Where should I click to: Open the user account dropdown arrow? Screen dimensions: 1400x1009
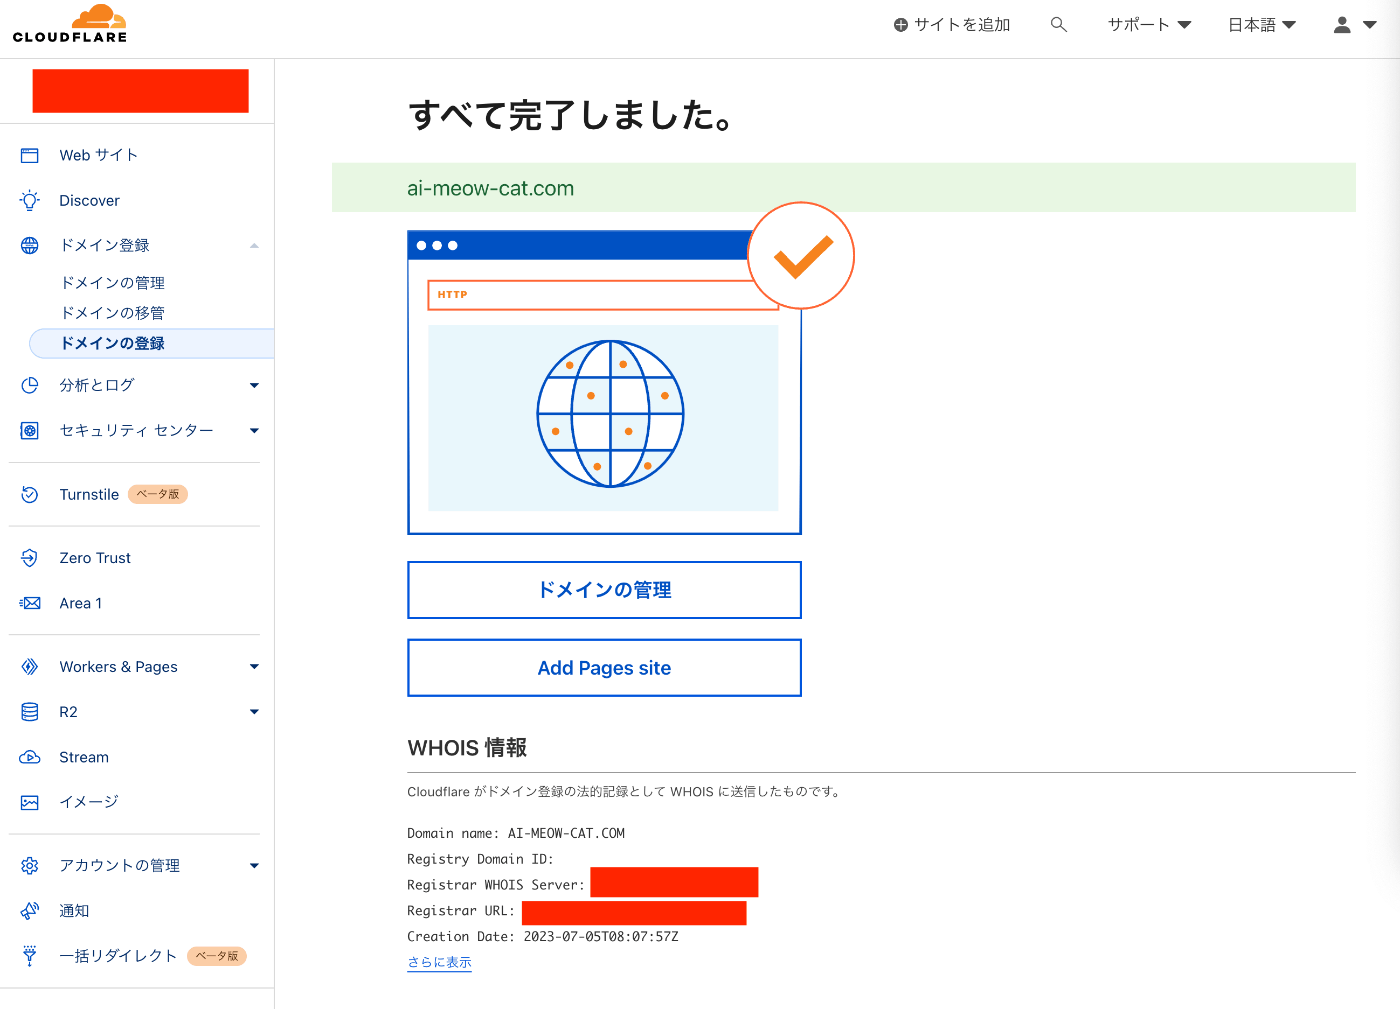1370,25
